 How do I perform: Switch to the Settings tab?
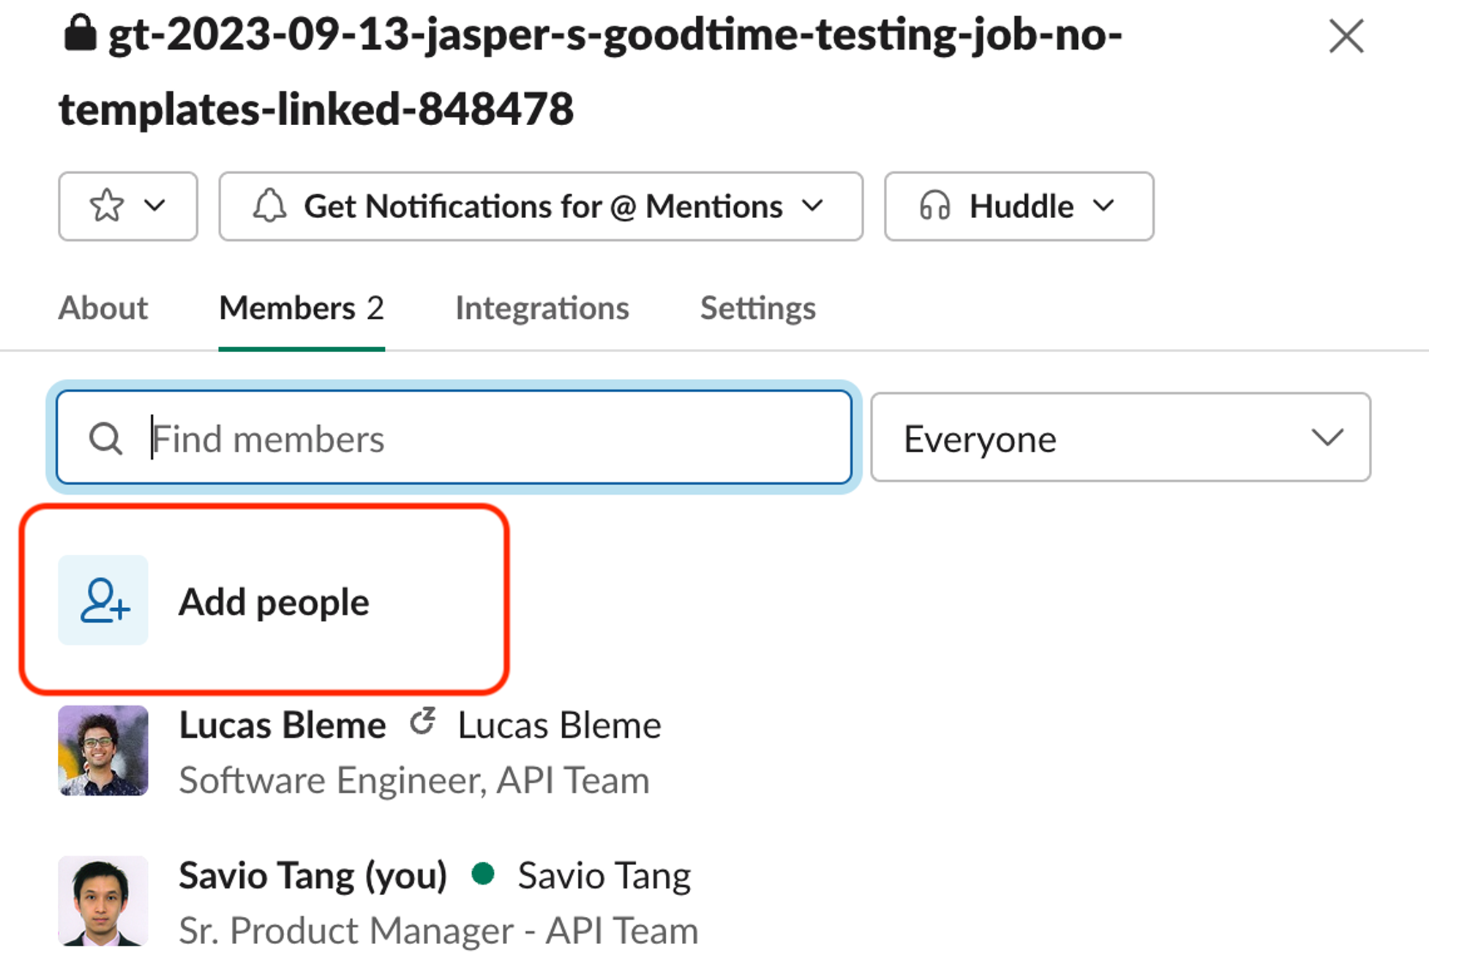[757, 308]
